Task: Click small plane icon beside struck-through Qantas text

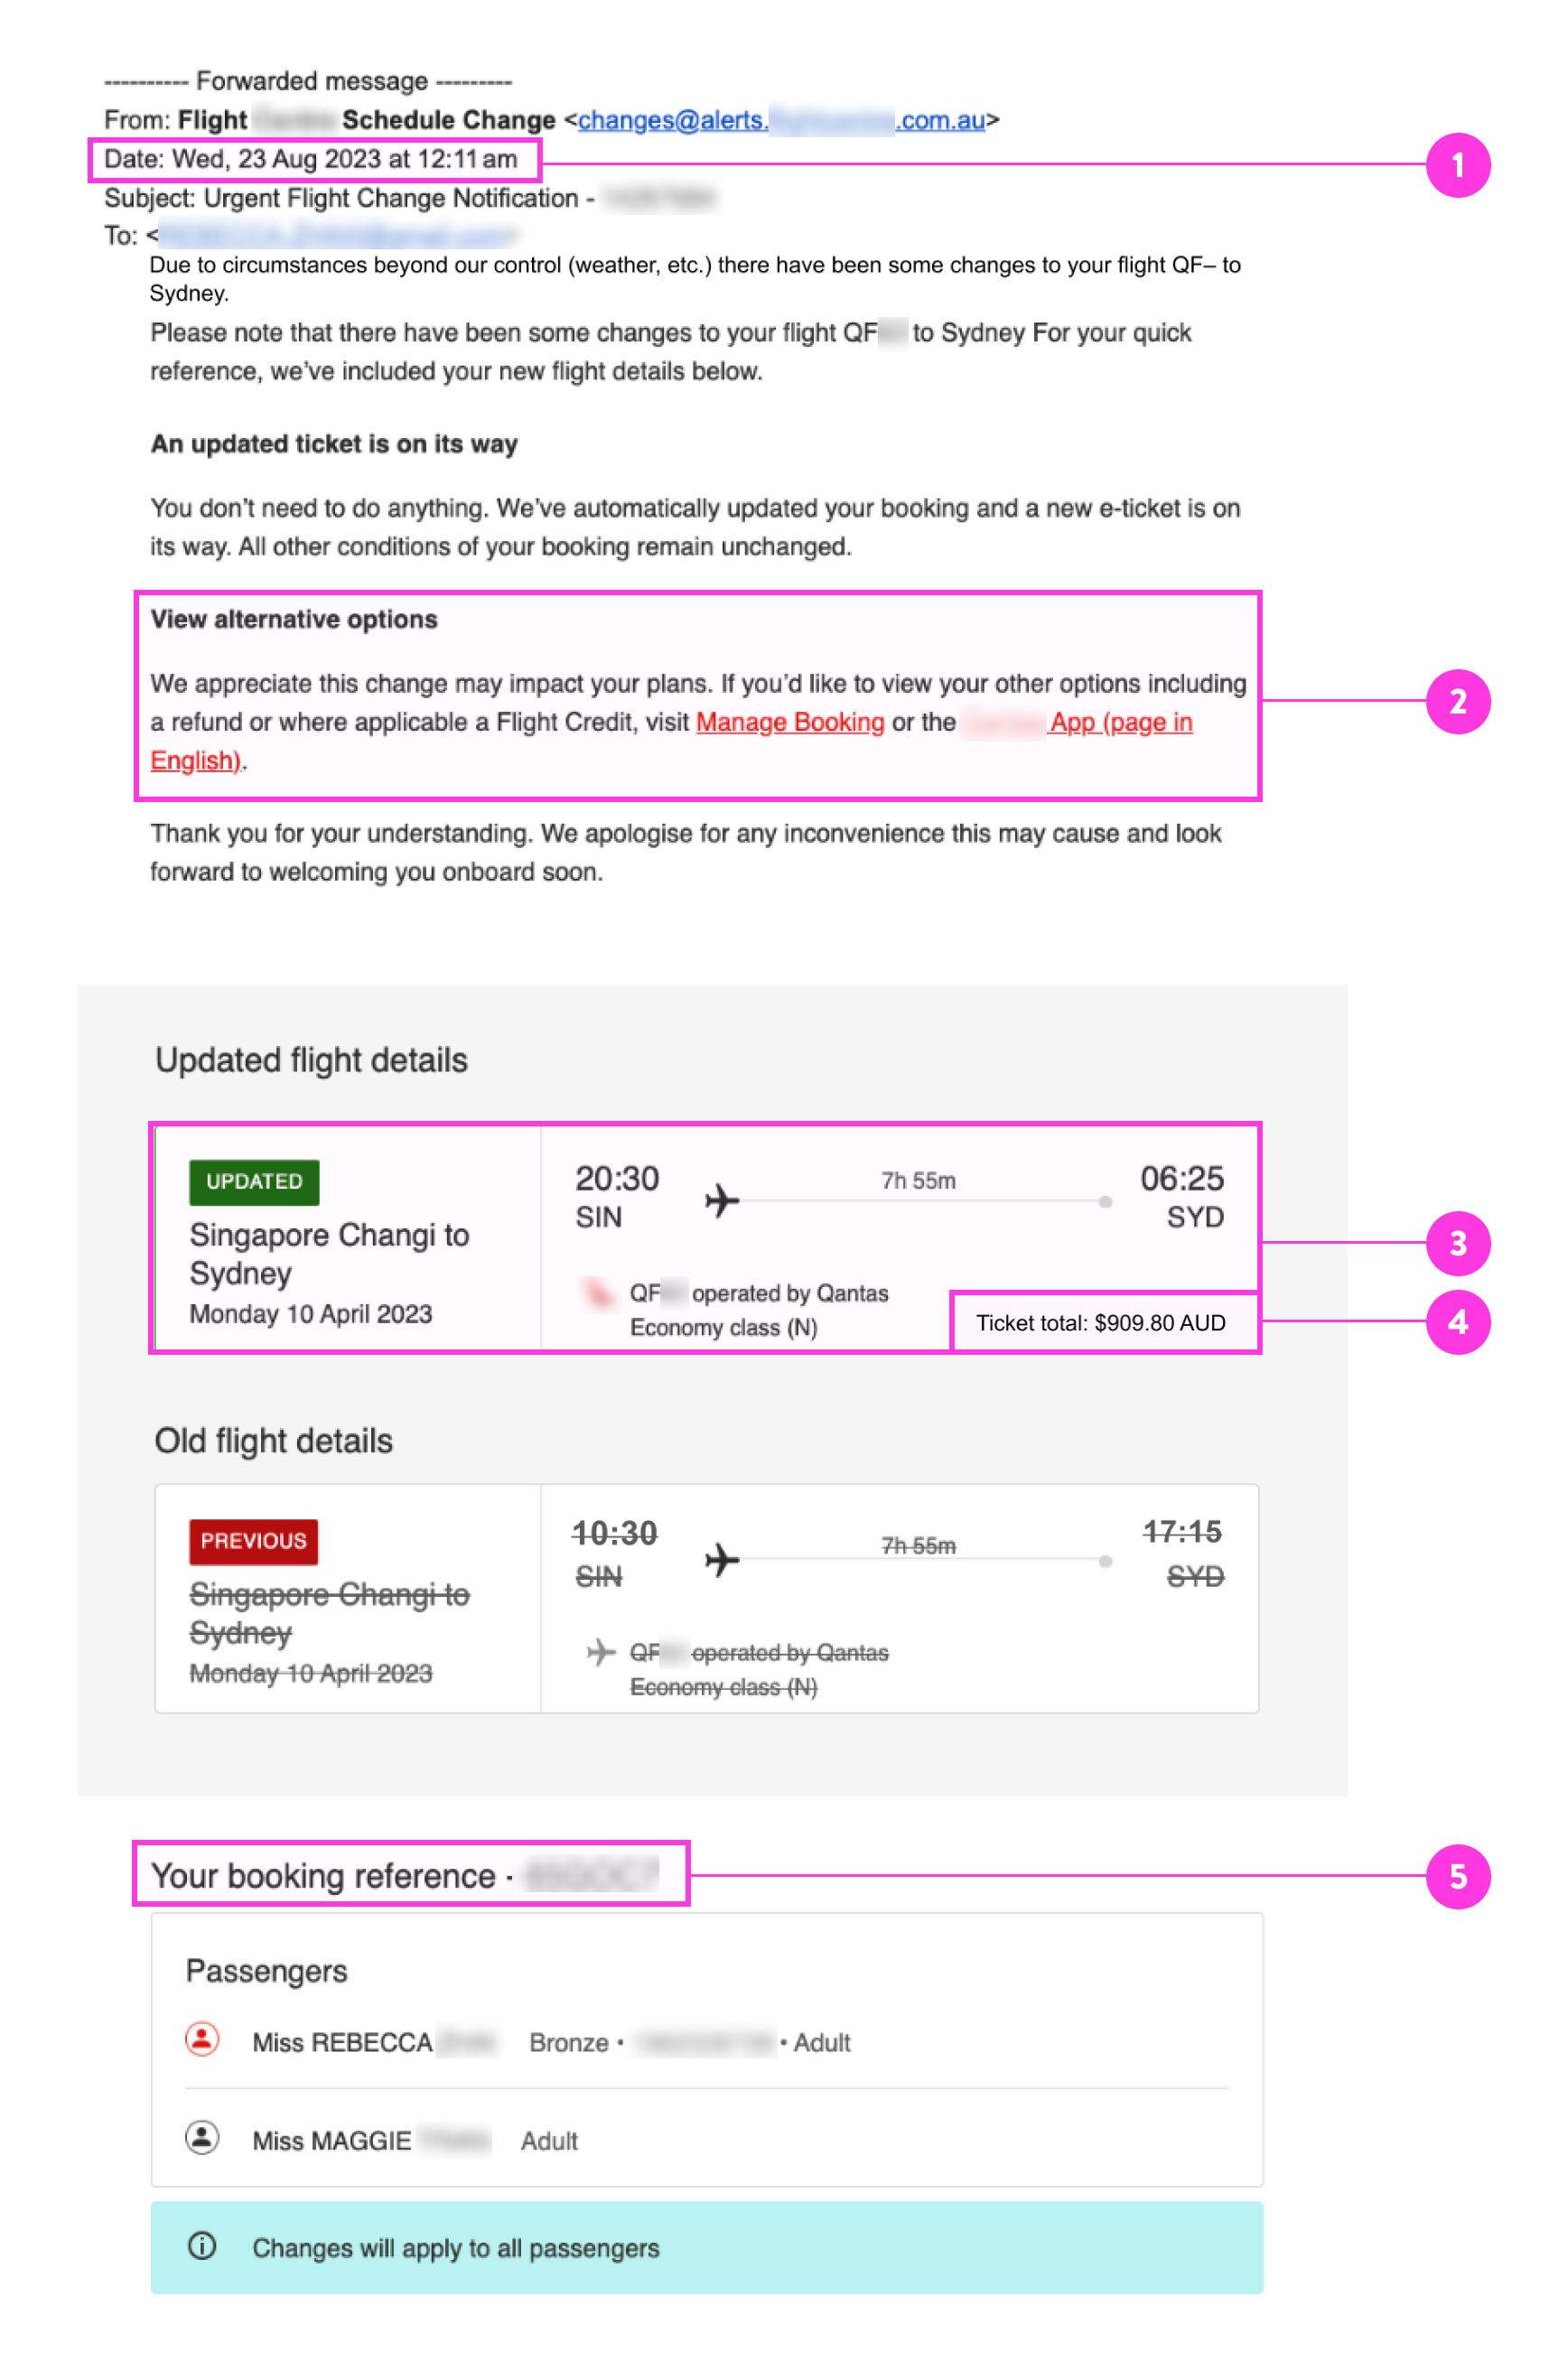Action: (600, 1651)
